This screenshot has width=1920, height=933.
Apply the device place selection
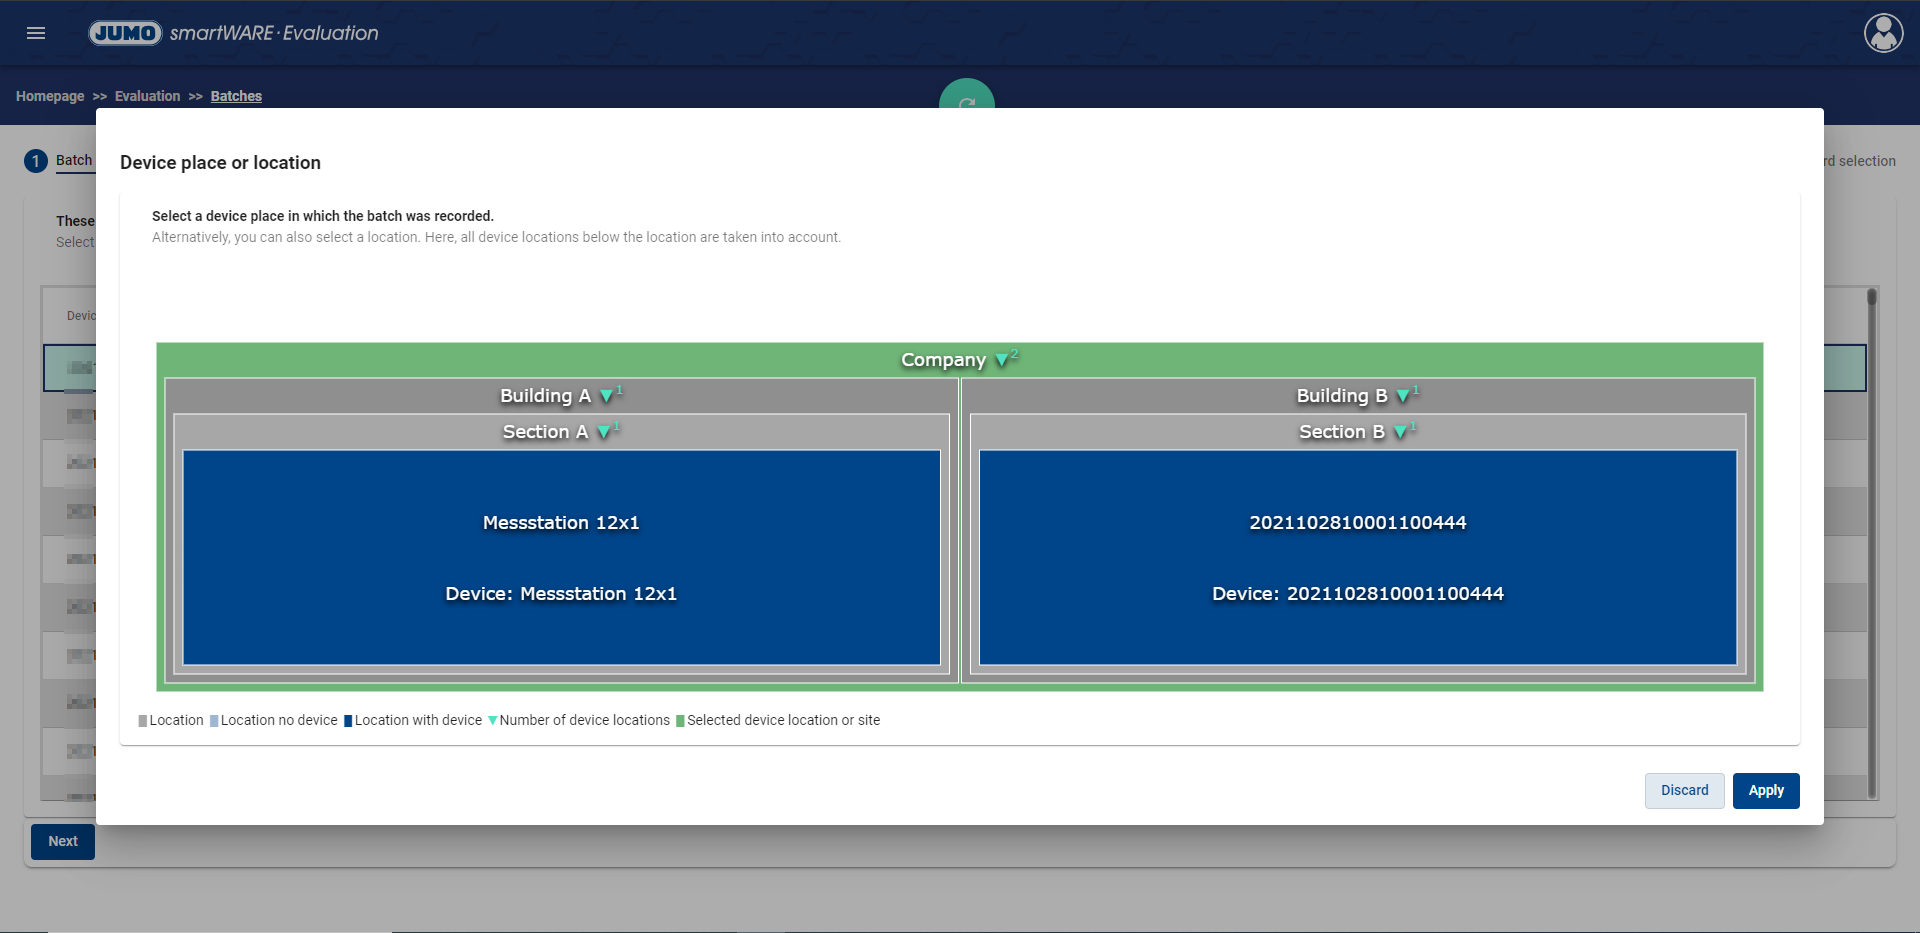pos(1765,790)
